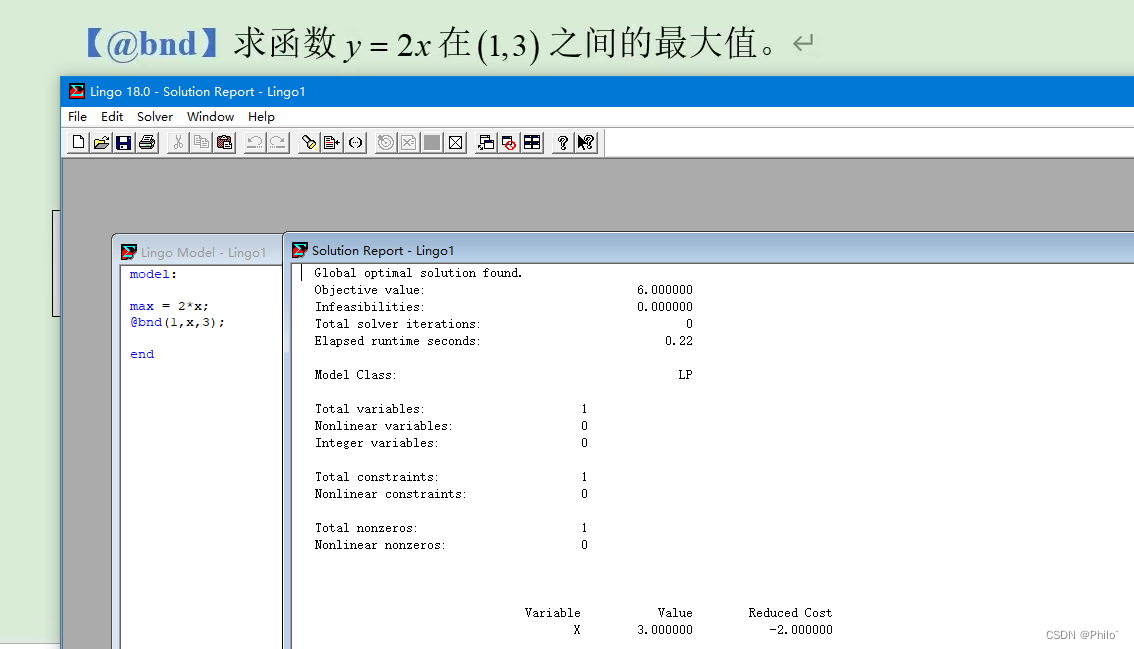Open Find with the flashlight icon
Image resolution: width=1134 pixels, height=649 pixels.
coord(309,143)
